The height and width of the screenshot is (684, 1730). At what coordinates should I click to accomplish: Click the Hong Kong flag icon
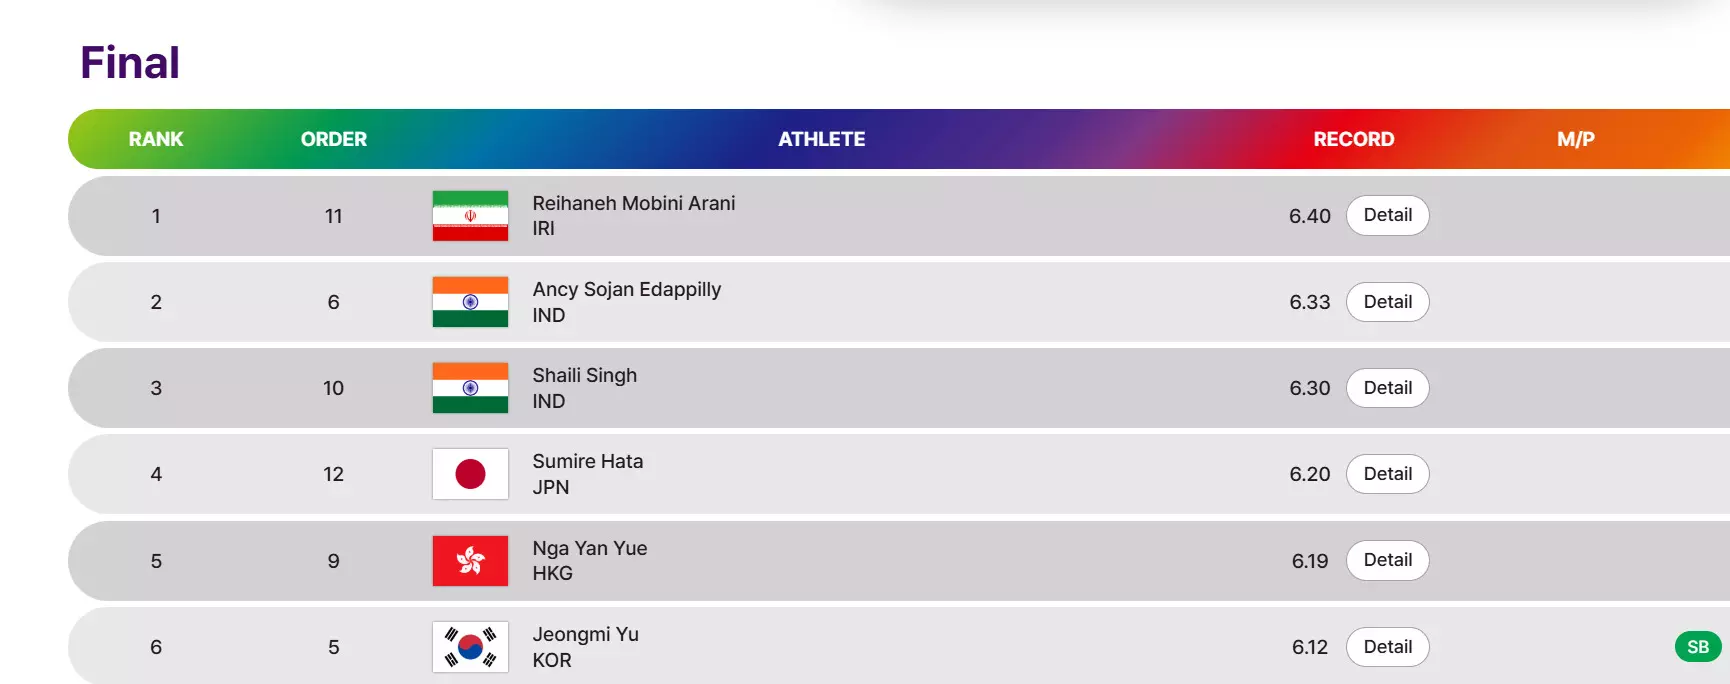click(470, 561)
